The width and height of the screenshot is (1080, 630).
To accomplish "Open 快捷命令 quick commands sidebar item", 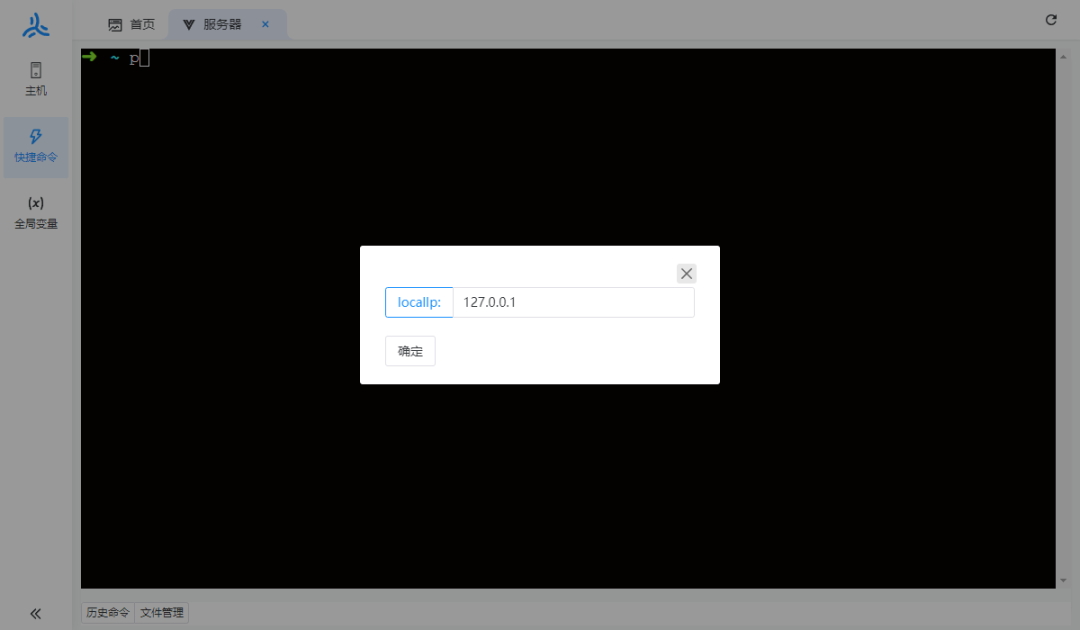I will tap(36, 147).
